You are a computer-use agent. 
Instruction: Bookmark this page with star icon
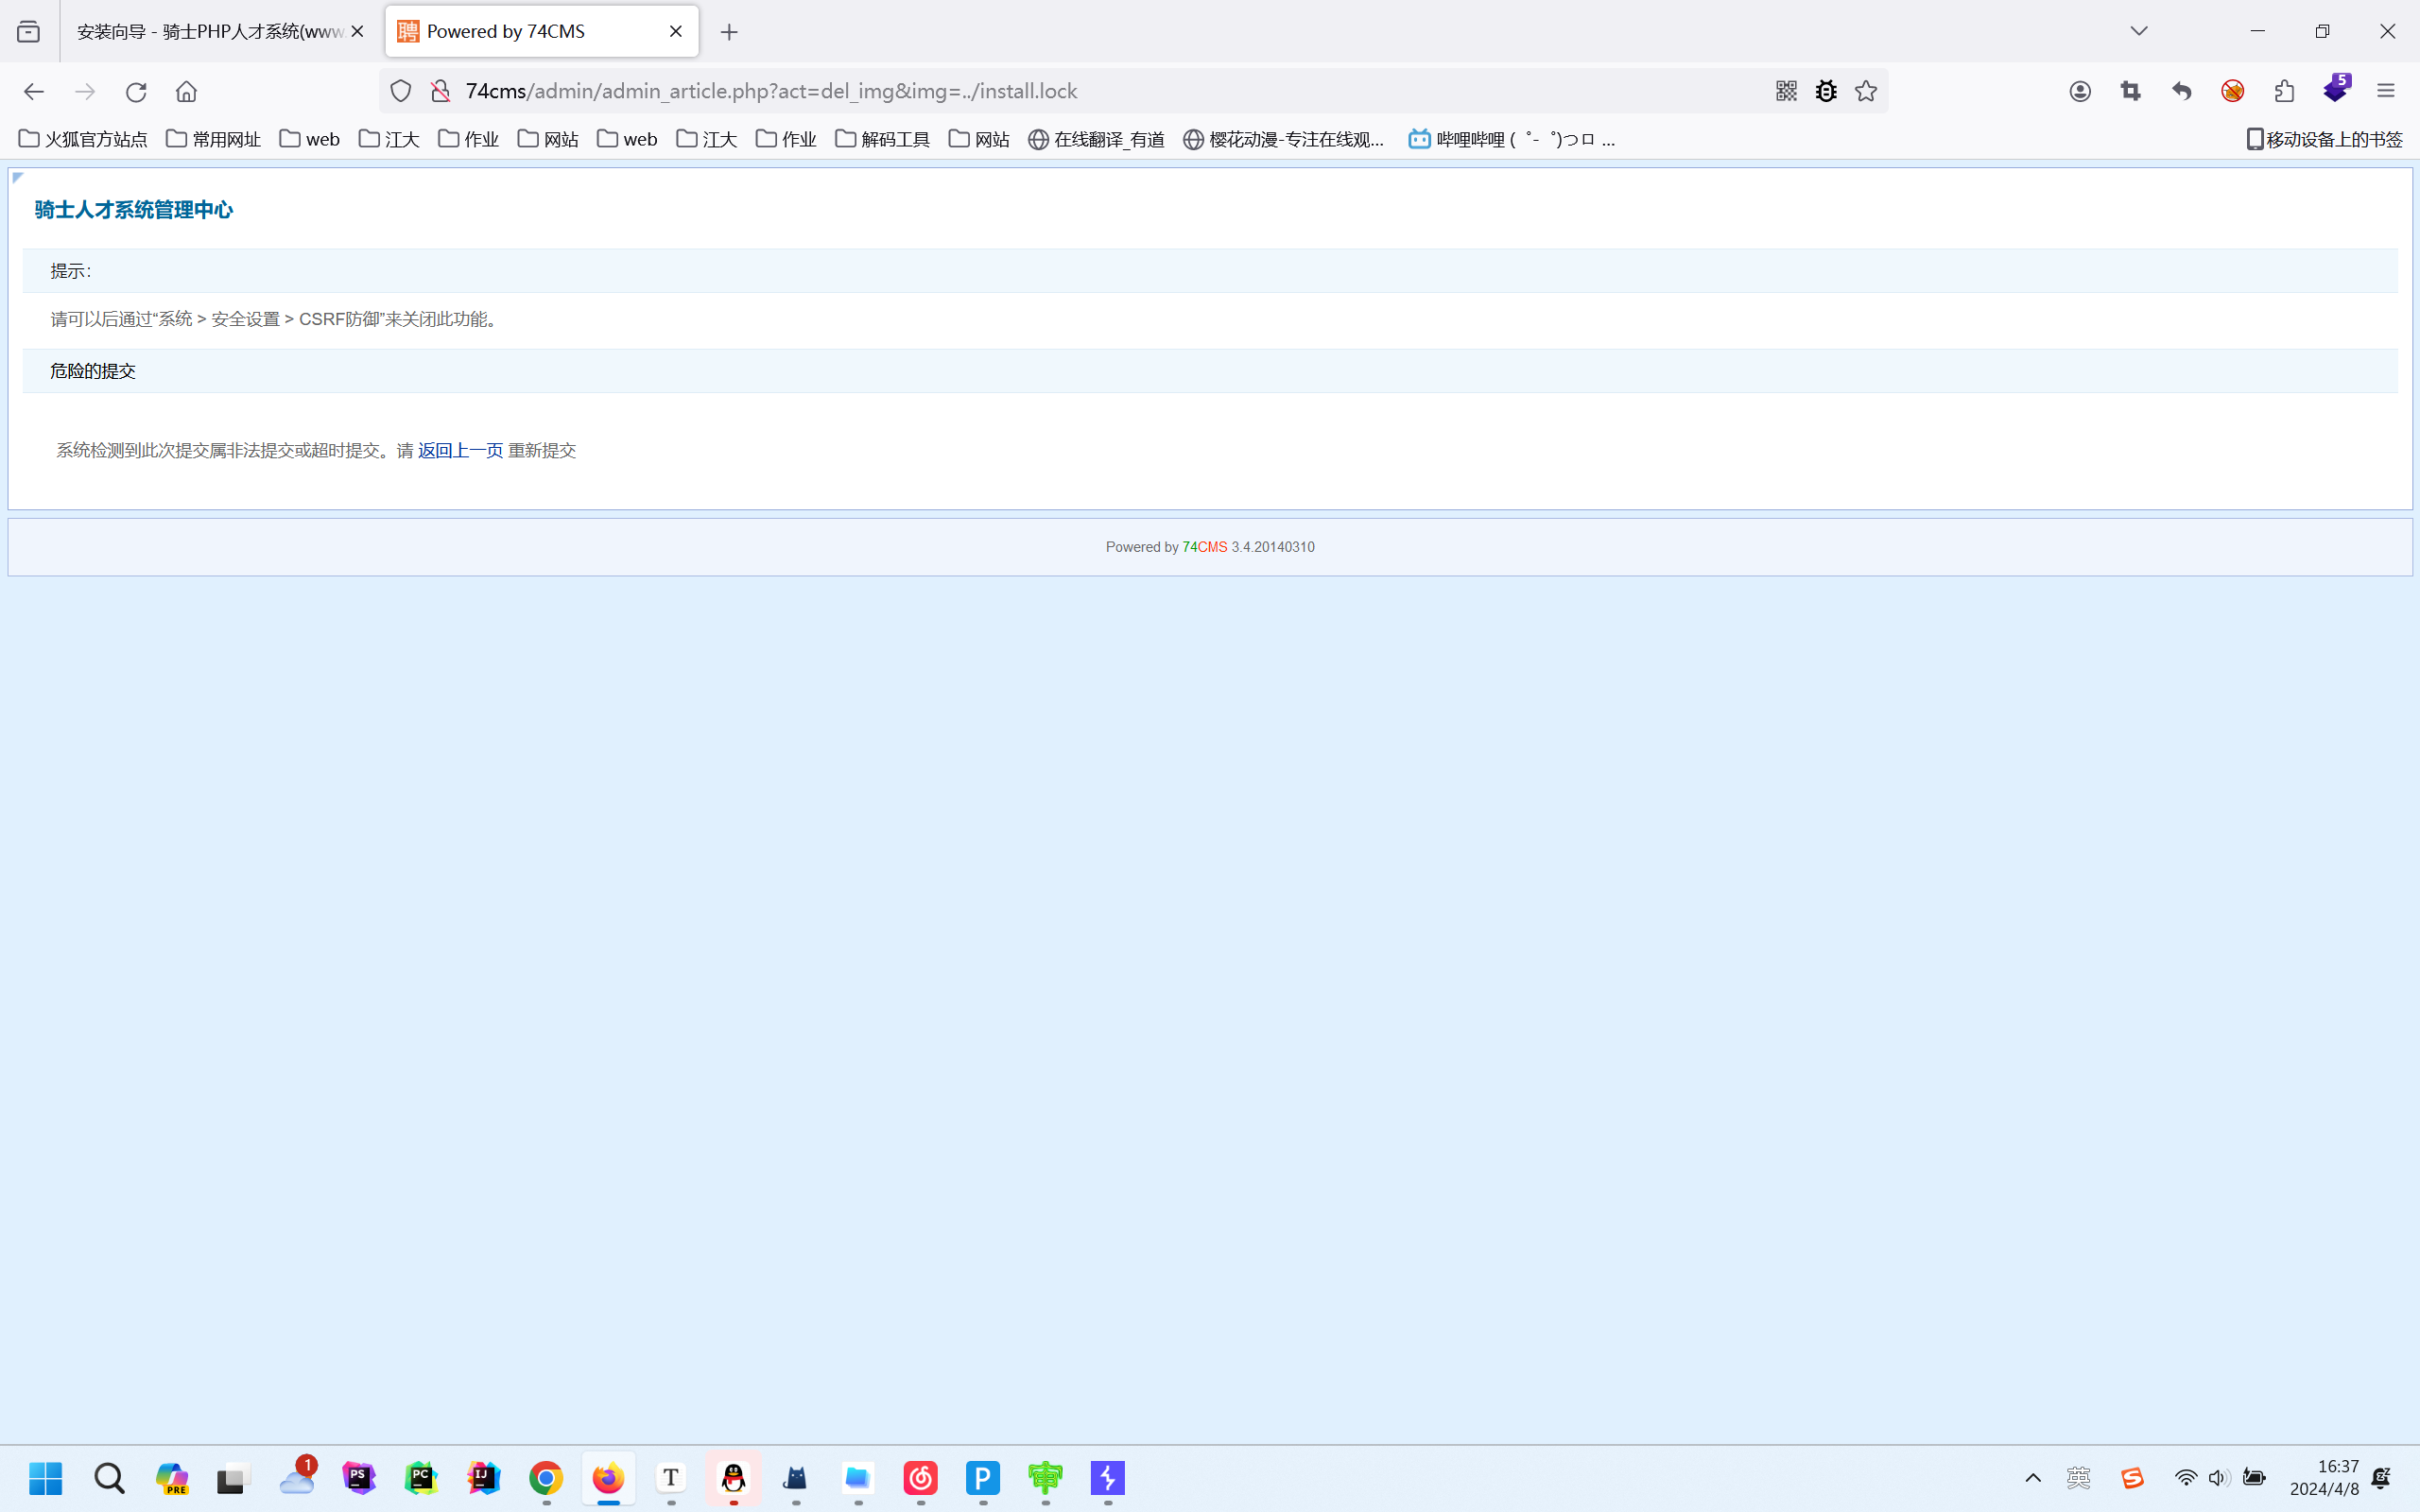coord(1865,91)
